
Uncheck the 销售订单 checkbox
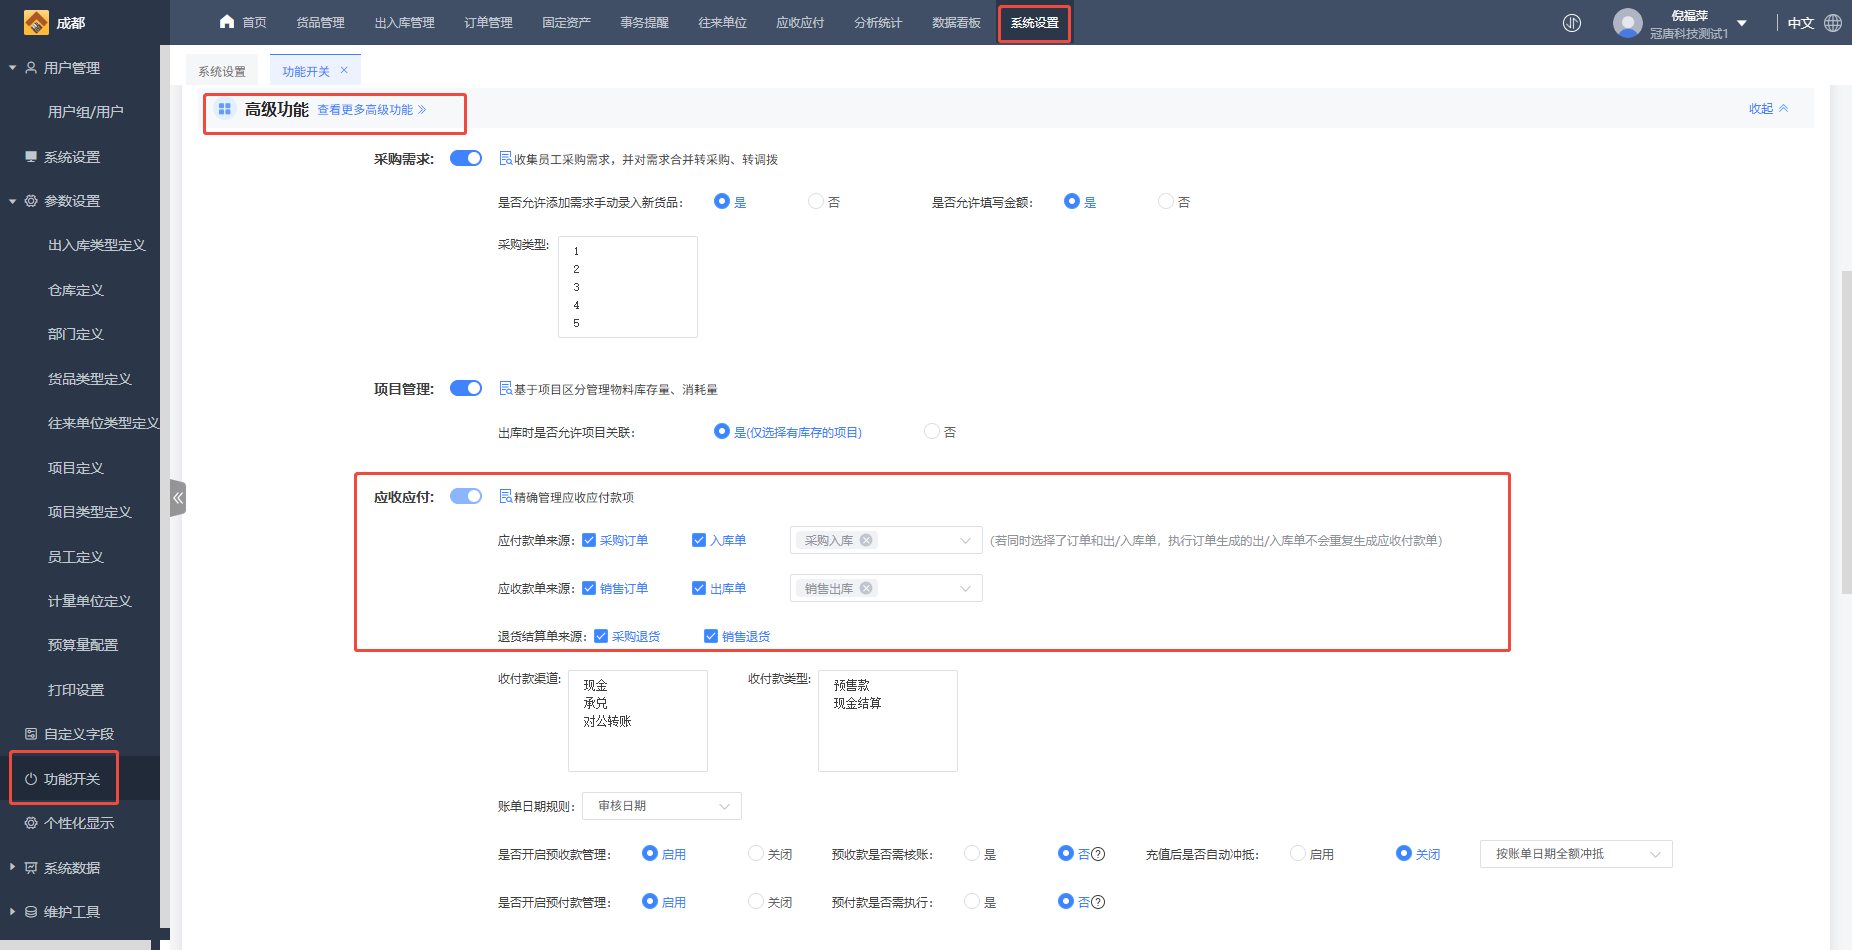pos(589,588)
